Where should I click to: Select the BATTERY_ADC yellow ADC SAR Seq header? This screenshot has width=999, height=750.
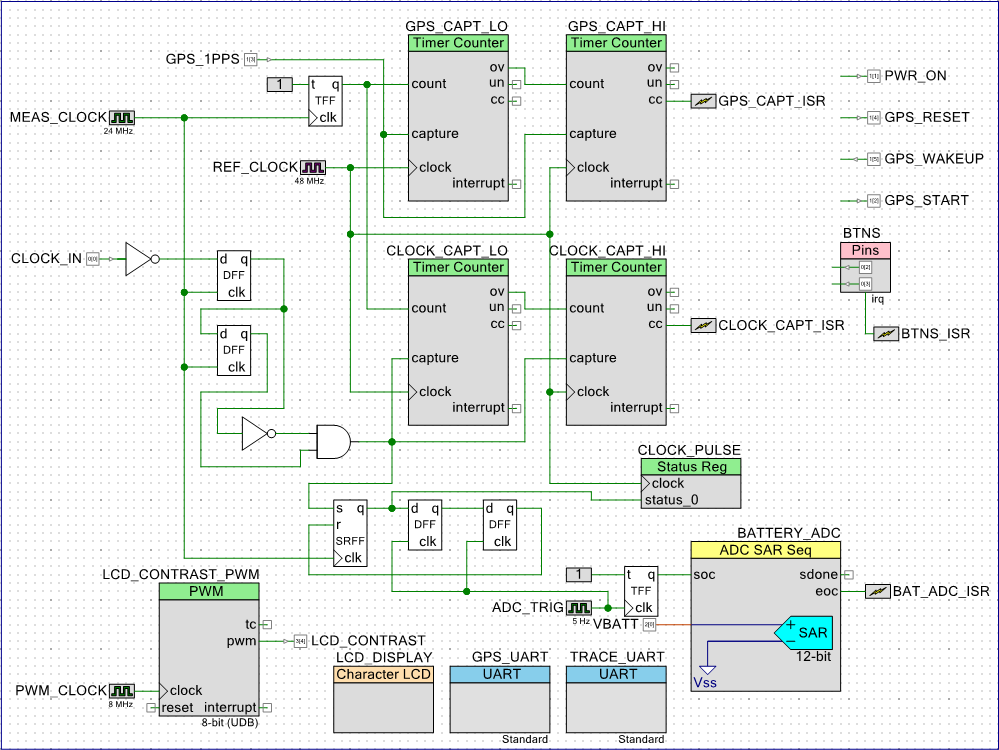pos(765,551)
